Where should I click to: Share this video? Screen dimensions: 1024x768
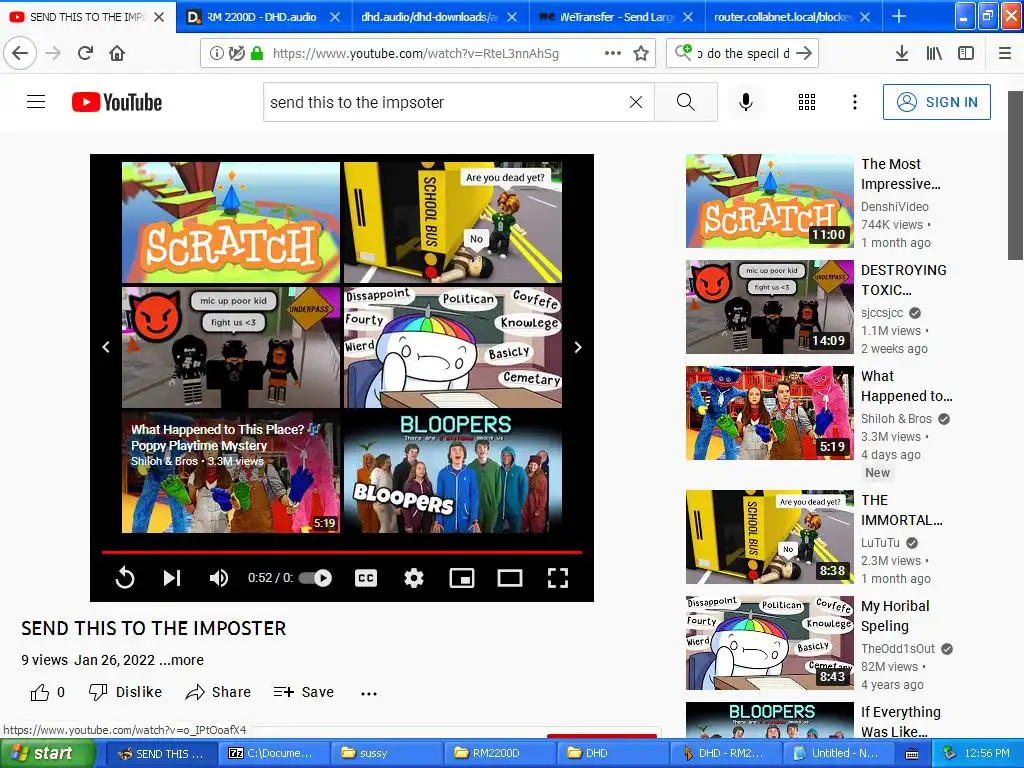tap(218, 692)
